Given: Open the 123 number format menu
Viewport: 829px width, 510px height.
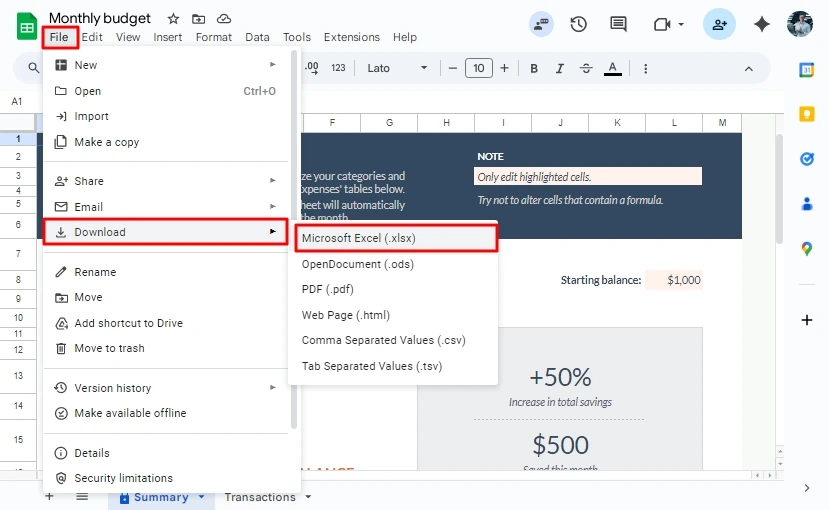Looking at the screenshot, I should point(338,68).
